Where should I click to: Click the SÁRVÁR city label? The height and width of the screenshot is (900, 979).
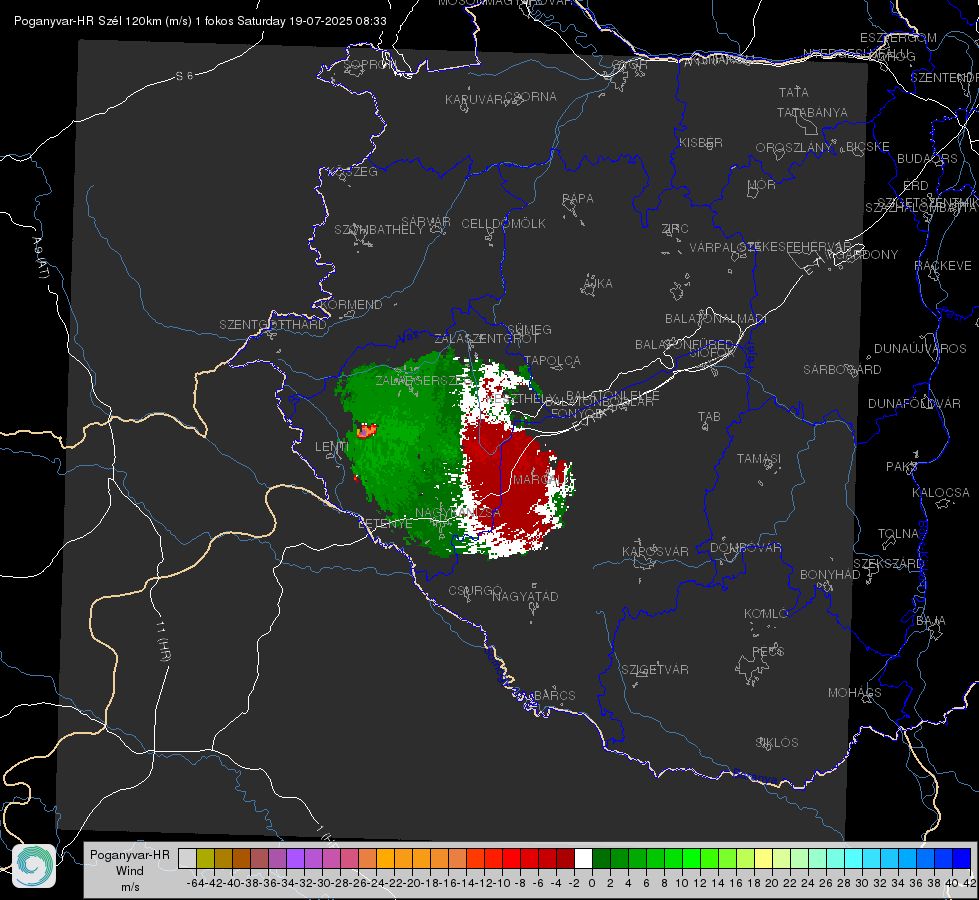pos(426,222)
